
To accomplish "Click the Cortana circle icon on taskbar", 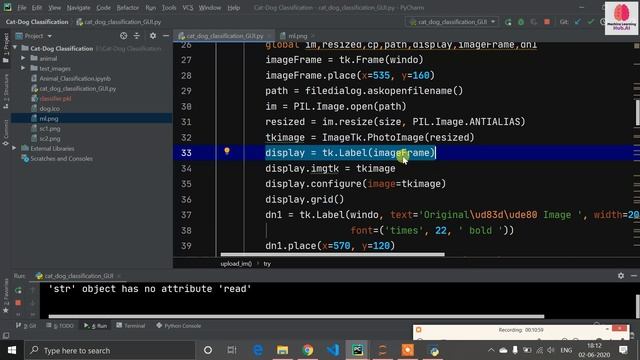I will tap(208, 350).
